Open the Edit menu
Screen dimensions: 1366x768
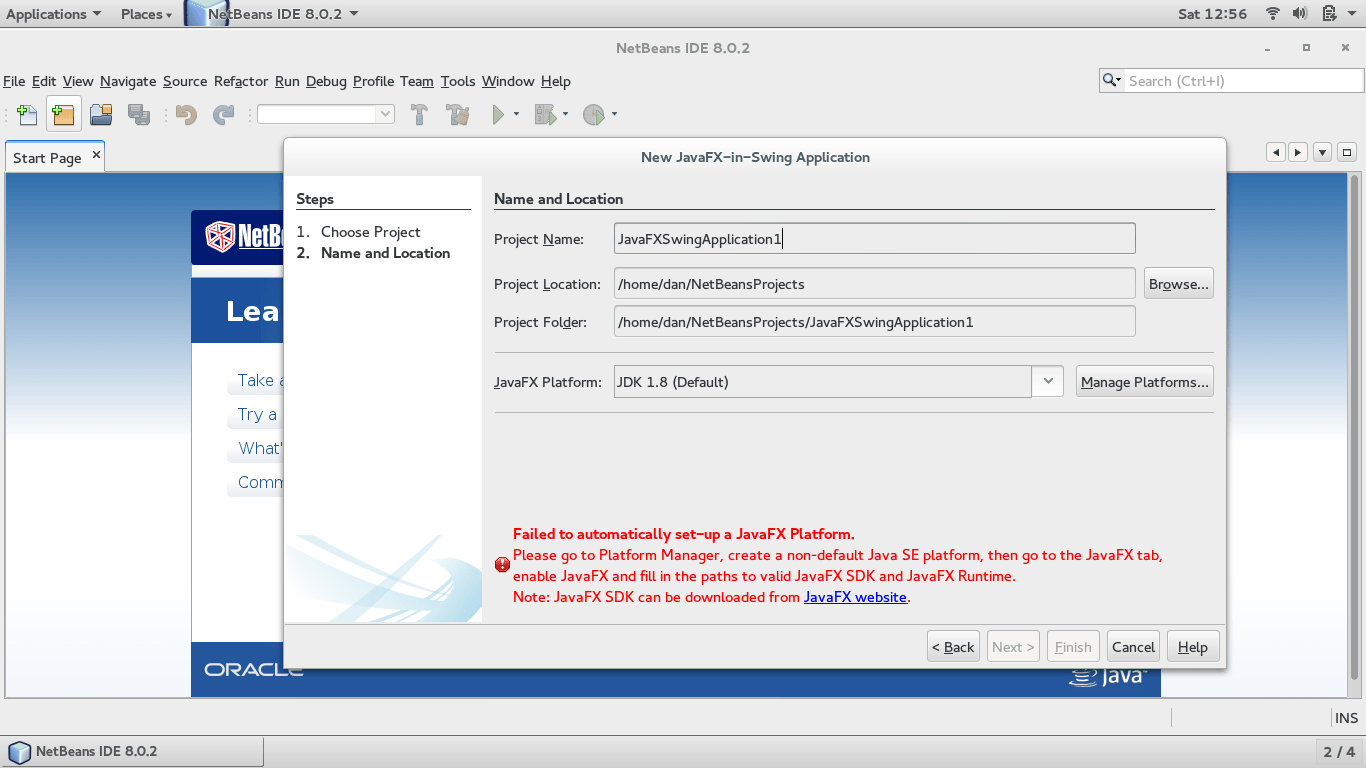click(x=44, y=81)
